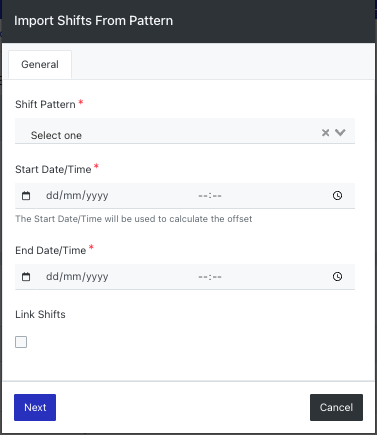
Task: Click the End Date/Time field label
Action: click(51, 250)
